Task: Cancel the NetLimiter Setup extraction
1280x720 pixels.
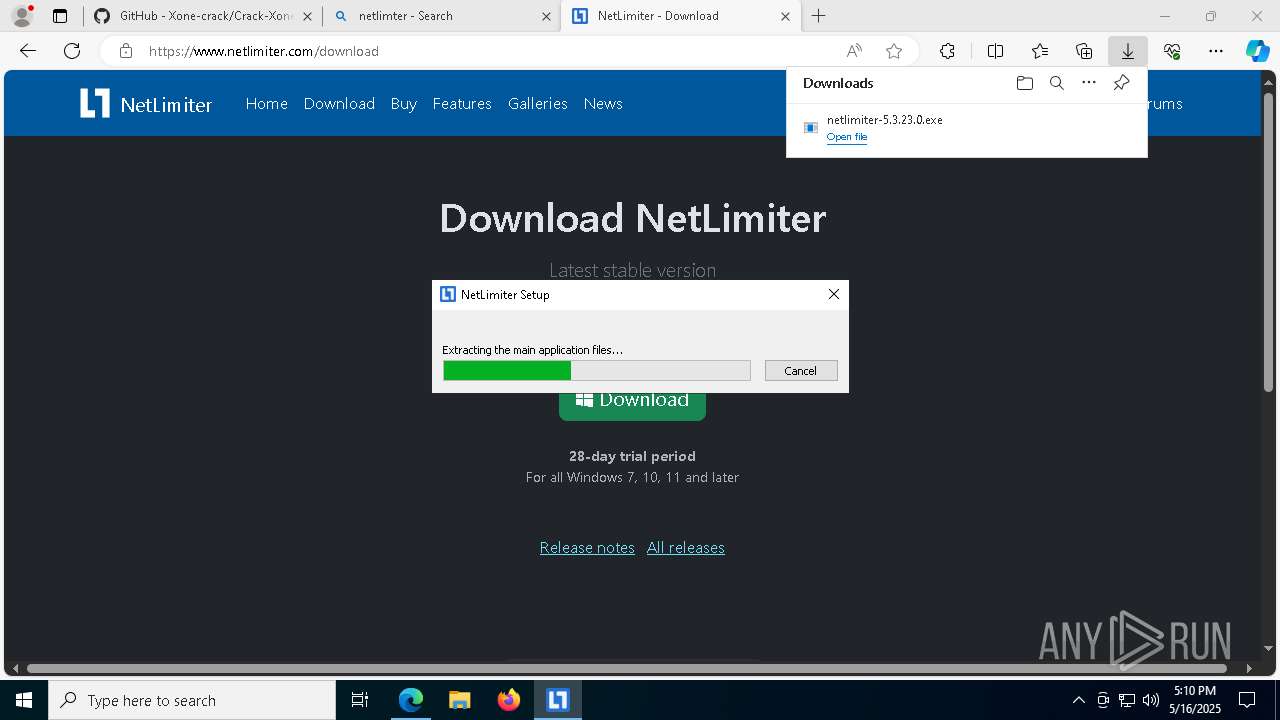Action: point(801,370)
